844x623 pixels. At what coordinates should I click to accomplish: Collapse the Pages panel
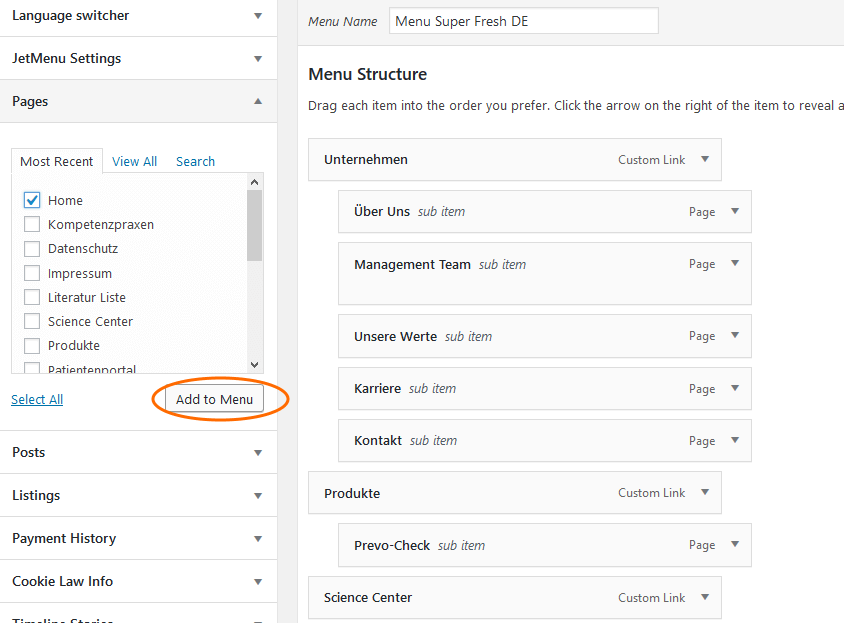pos(258,101)
